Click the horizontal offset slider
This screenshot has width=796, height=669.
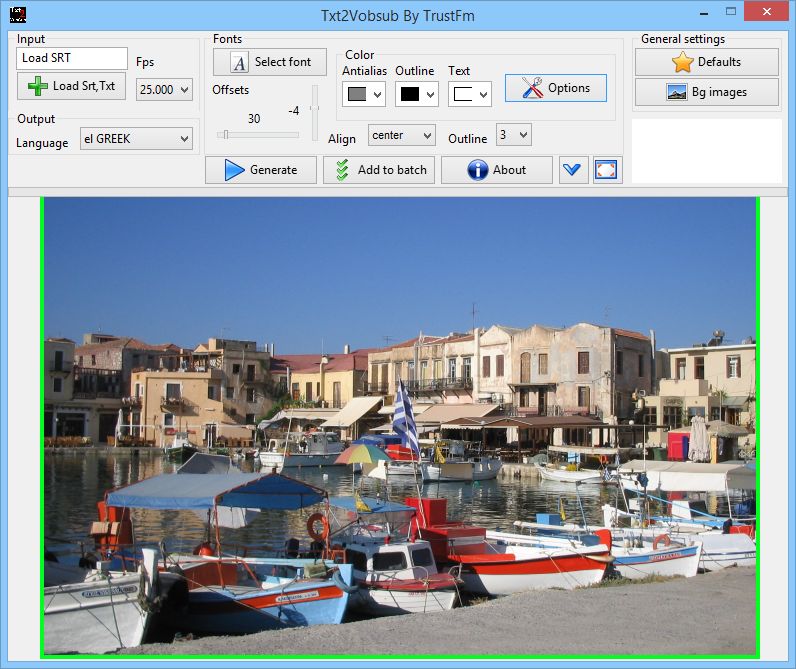pos(258,134)
